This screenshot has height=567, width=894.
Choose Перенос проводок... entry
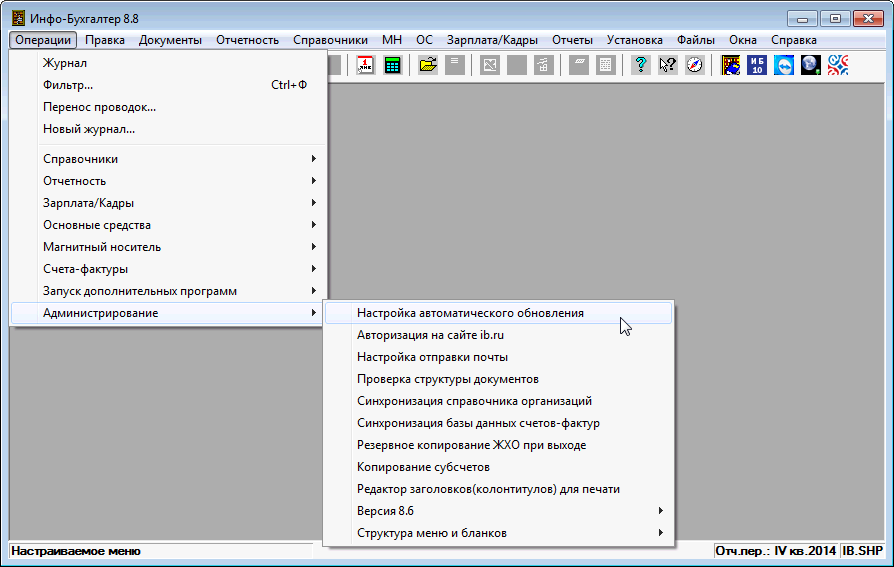(168, 107)
